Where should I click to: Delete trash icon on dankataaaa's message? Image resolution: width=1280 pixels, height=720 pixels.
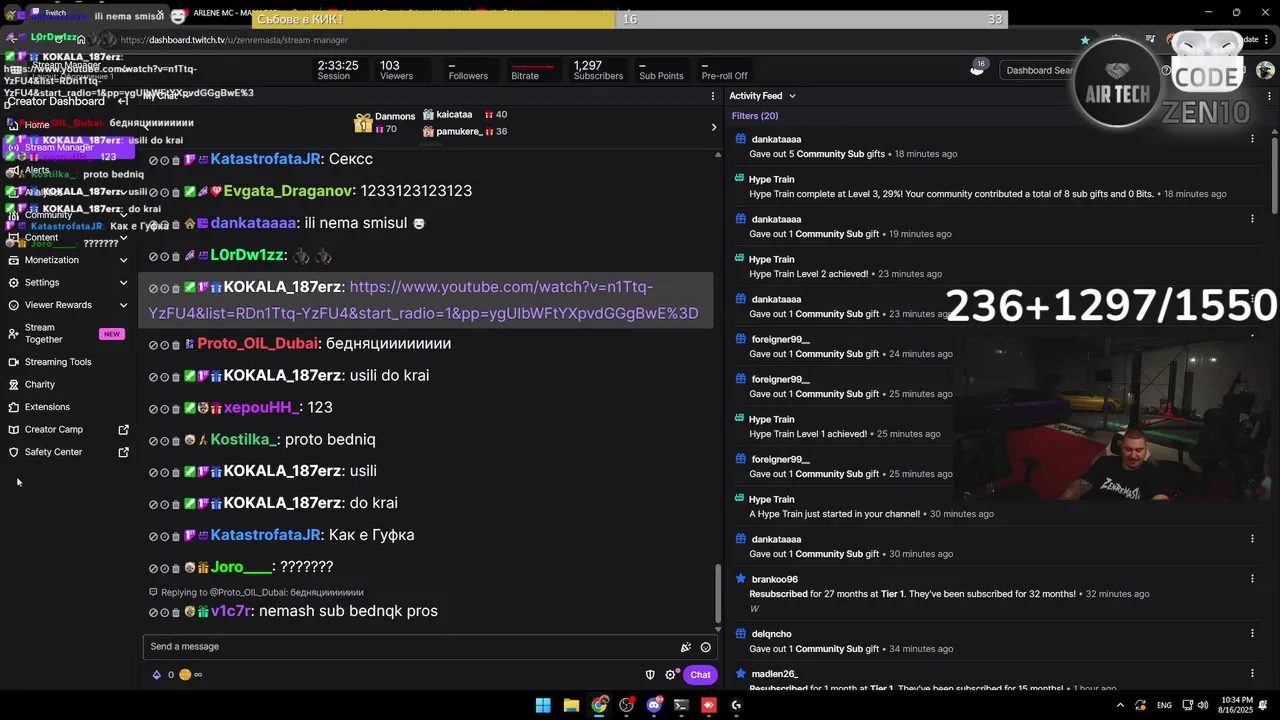176,224
